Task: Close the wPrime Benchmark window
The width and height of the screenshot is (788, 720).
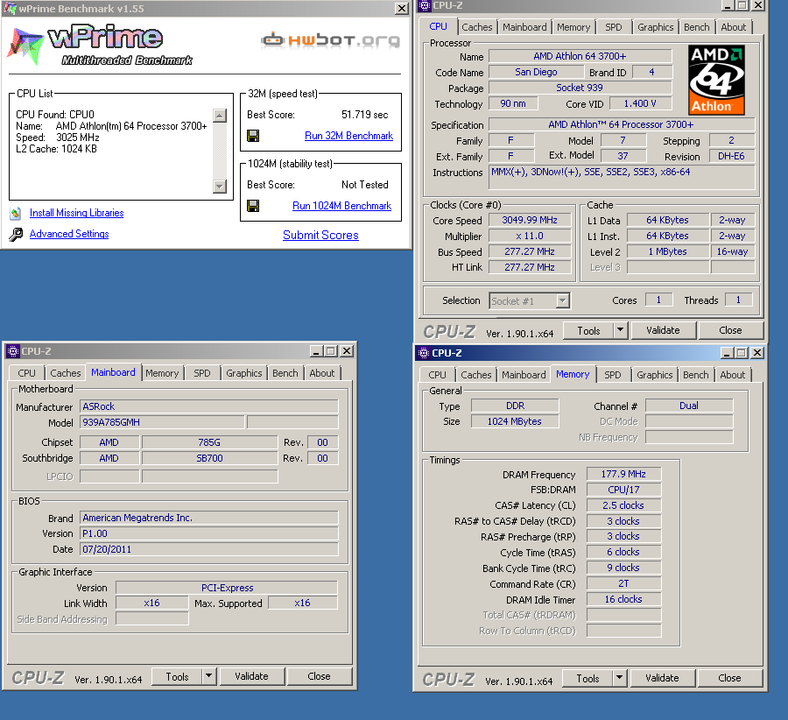Action: click(x=402, y=9)
